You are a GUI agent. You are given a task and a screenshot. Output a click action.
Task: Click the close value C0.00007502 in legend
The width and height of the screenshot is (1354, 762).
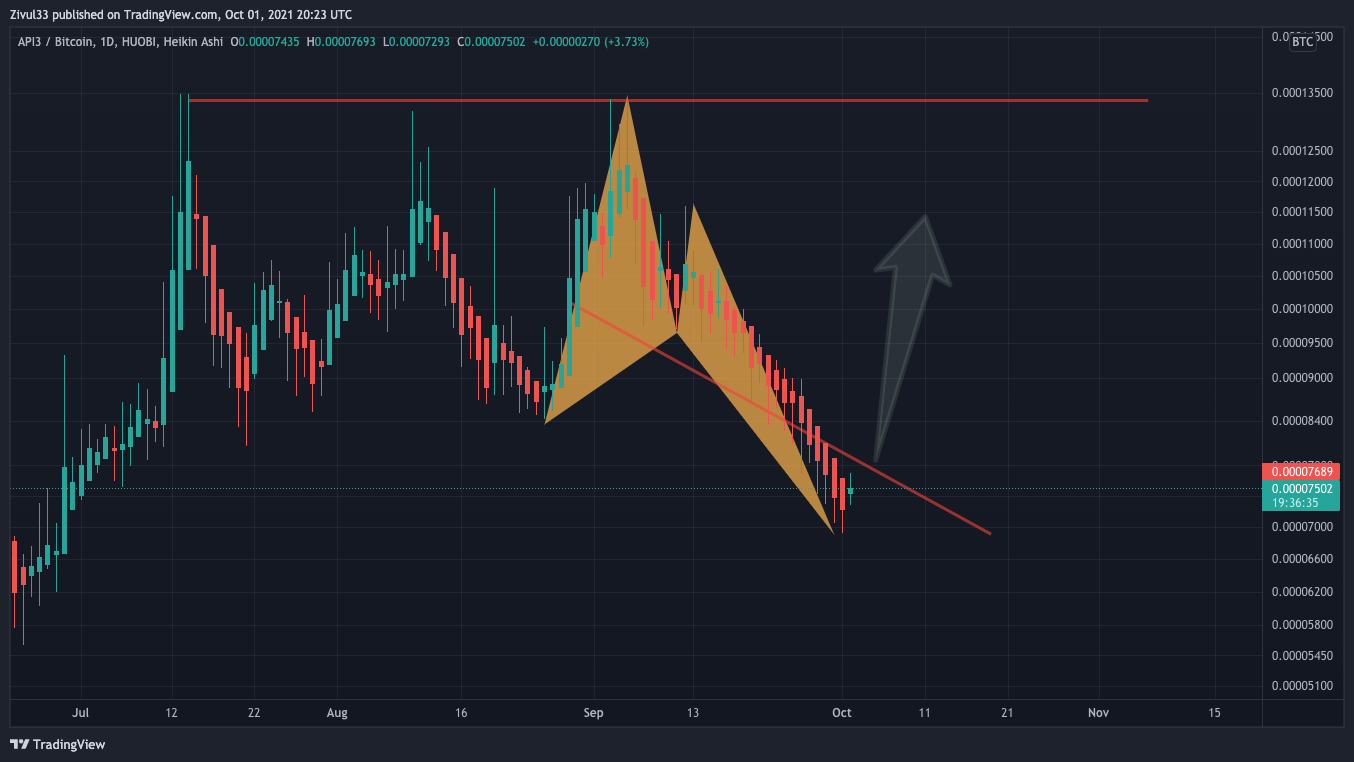click(491, 42)
